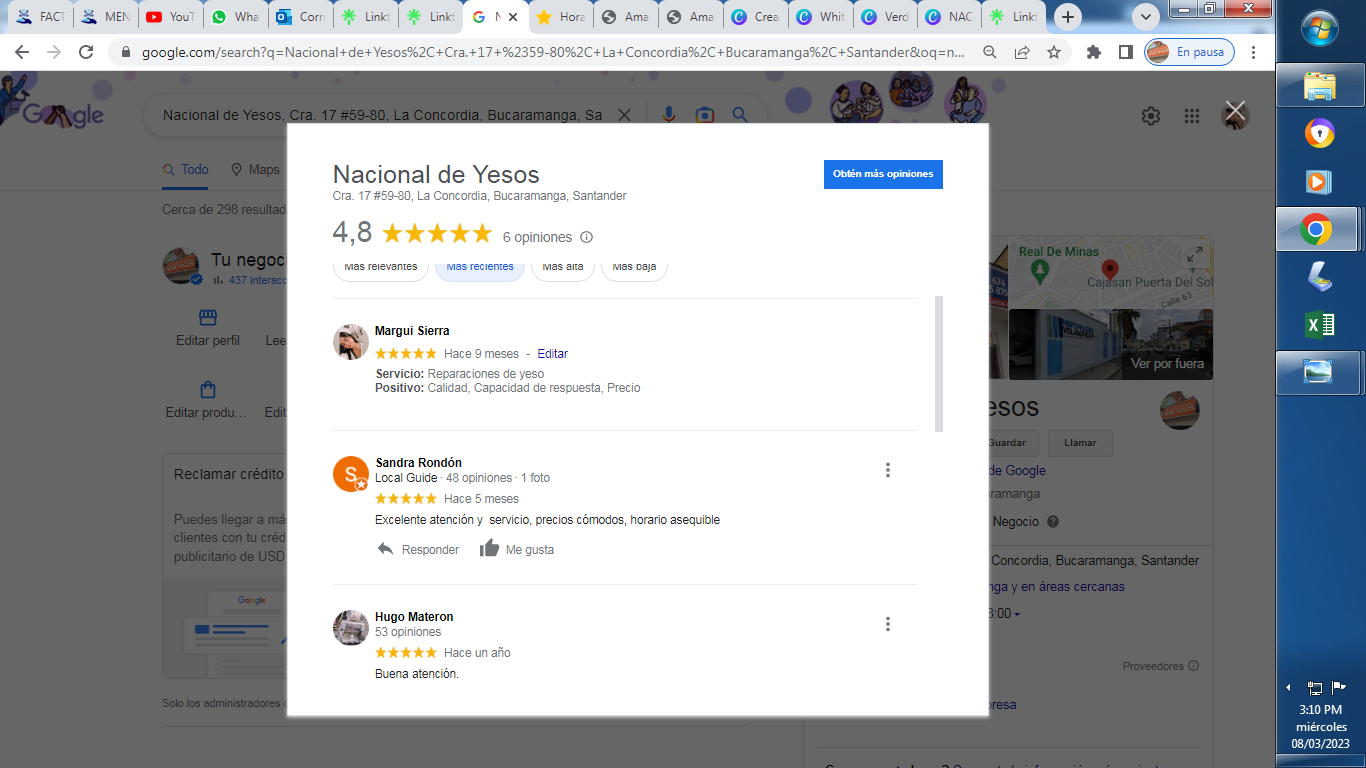1366x768 pixels.
Task: Switch to the YouTube tab
Action: tap(169, 17)
